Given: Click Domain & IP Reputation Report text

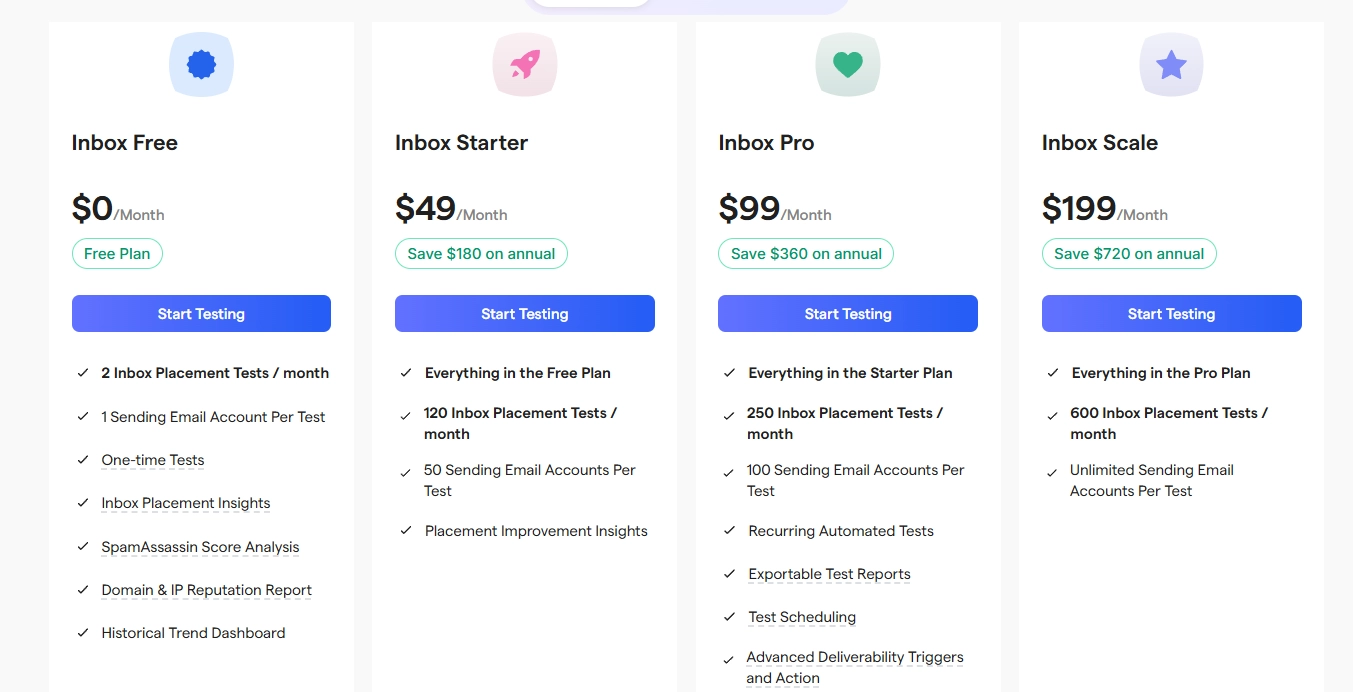Looking at the screenshot, I should point(207,590).
